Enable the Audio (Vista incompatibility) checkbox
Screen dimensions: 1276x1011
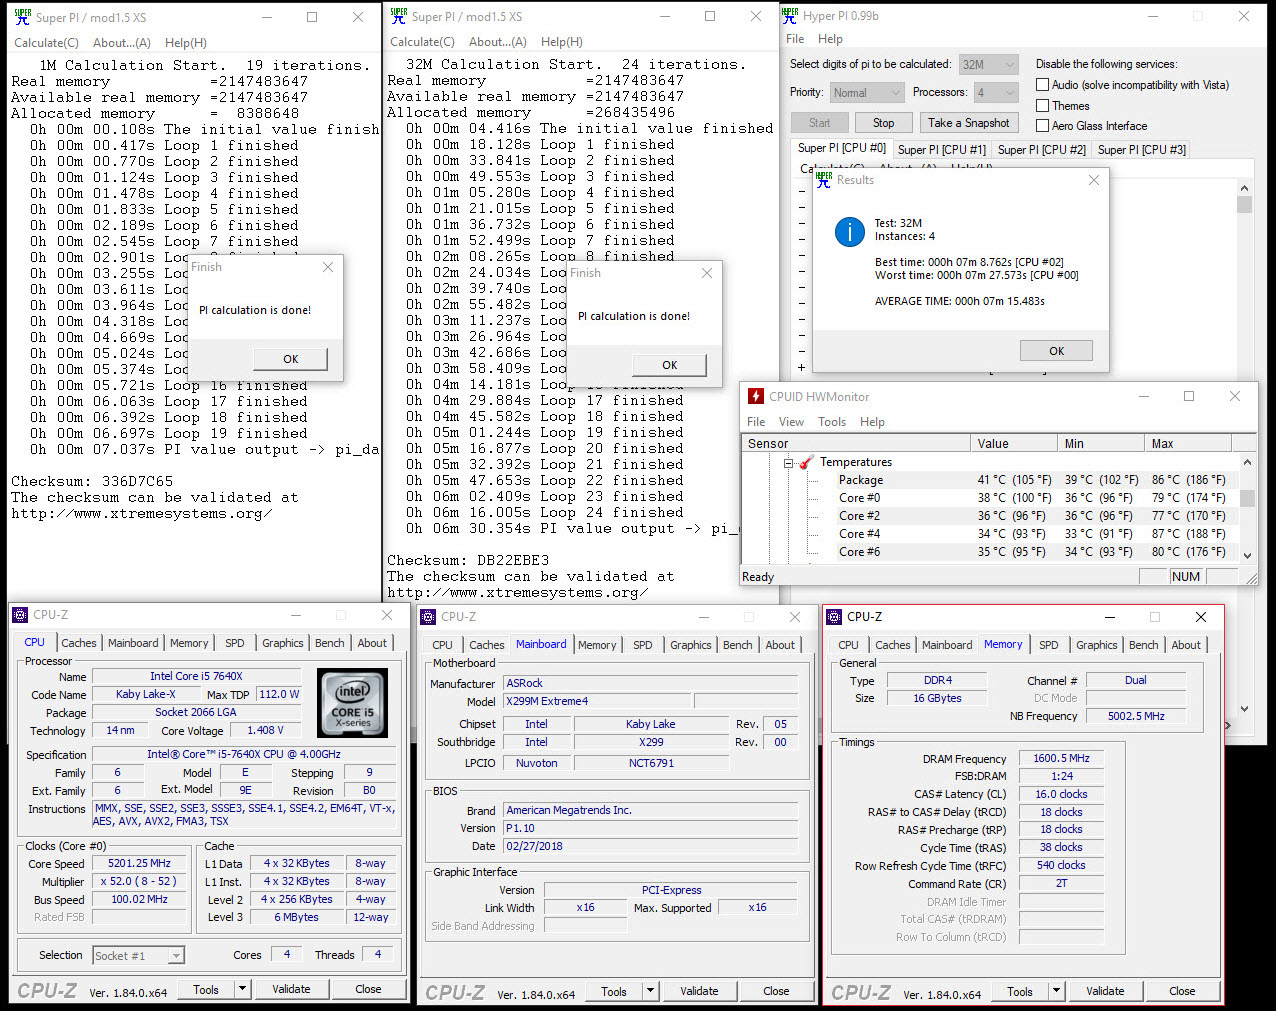[1043, 85]
